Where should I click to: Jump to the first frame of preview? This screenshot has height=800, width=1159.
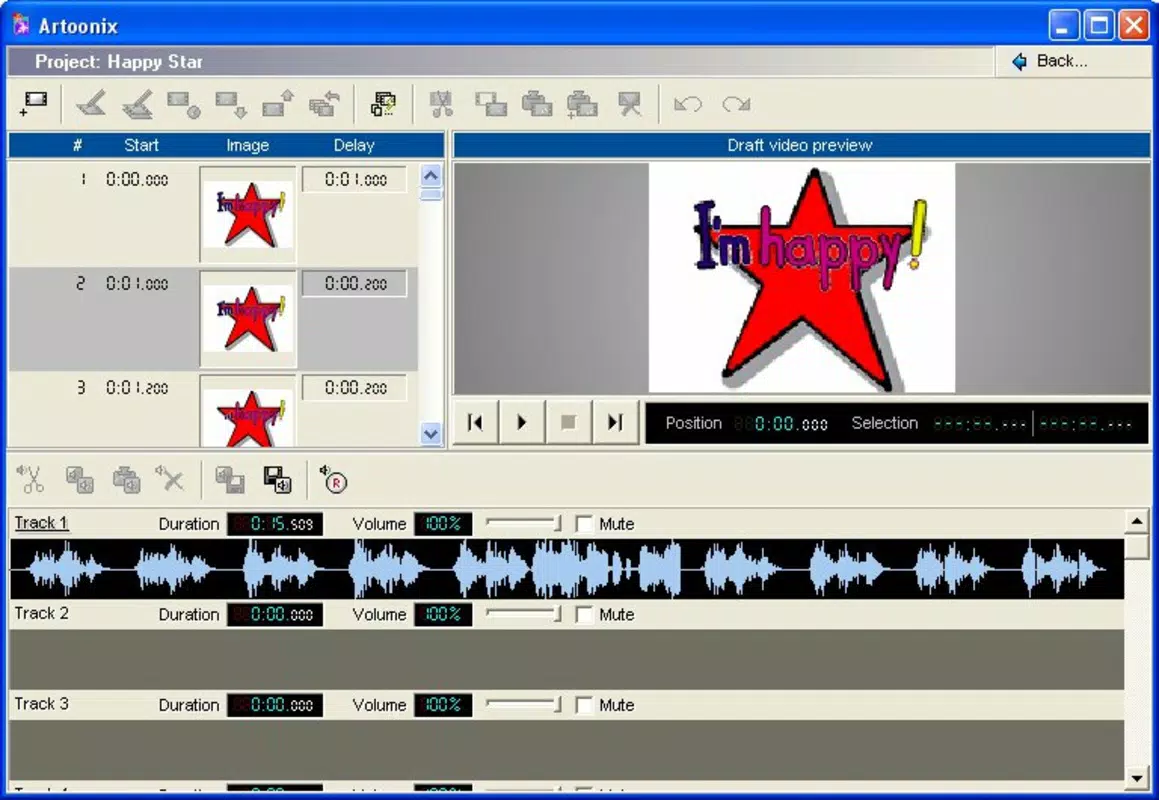pos(475,422)
